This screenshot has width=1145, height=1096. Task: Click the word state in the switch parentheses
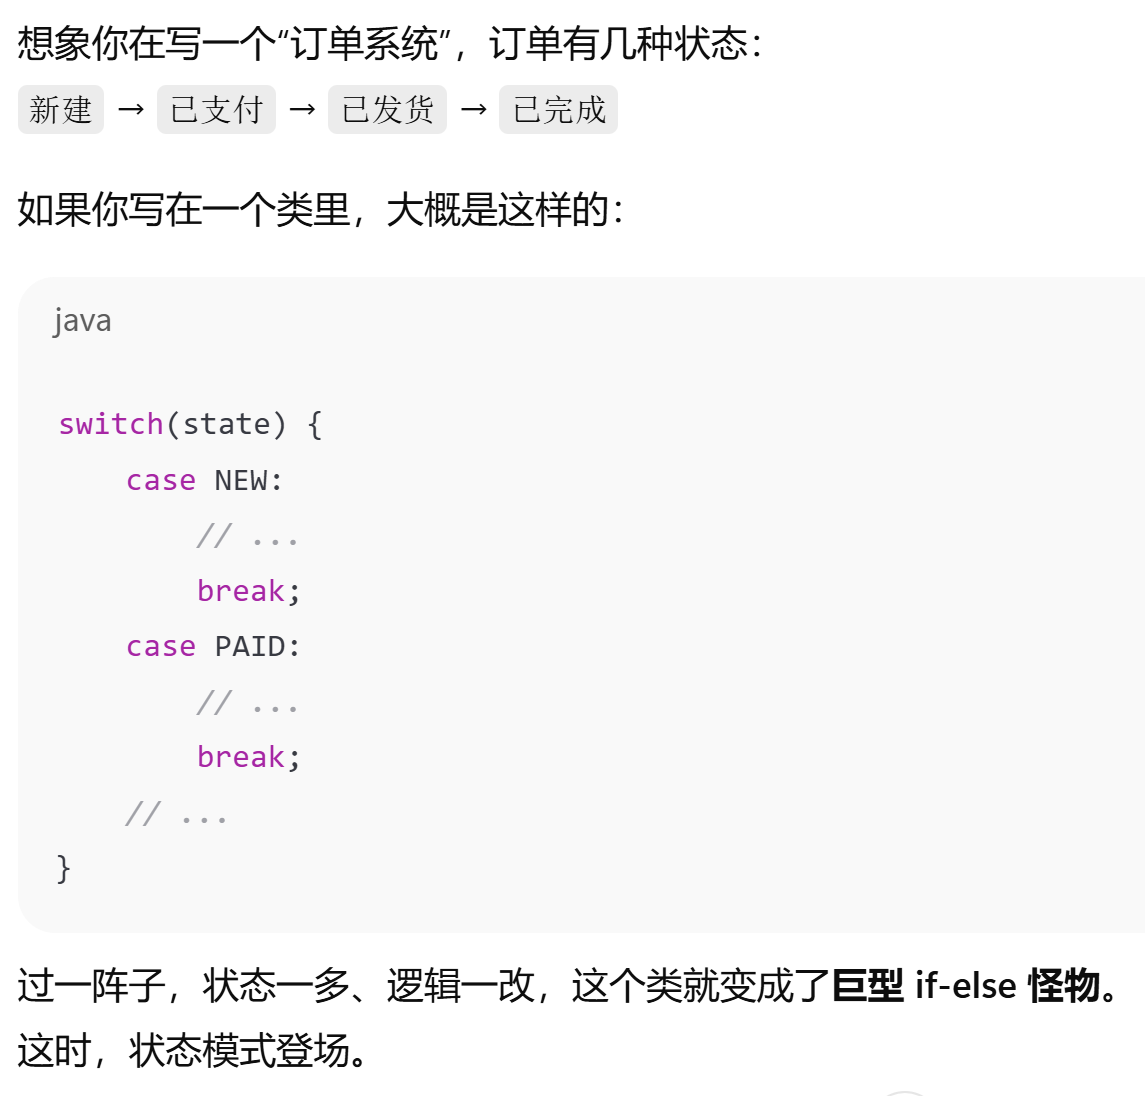pyautogui.click(x=226, y=424)
